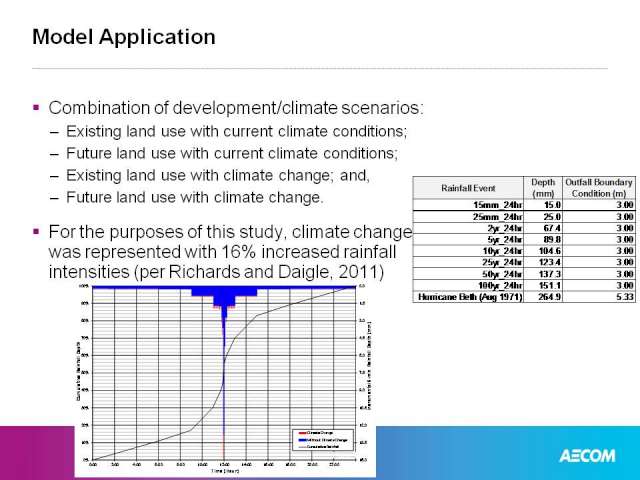Click blue 'Without Climate Change' legend swatch
640x480 pixels.
point(302,440)
